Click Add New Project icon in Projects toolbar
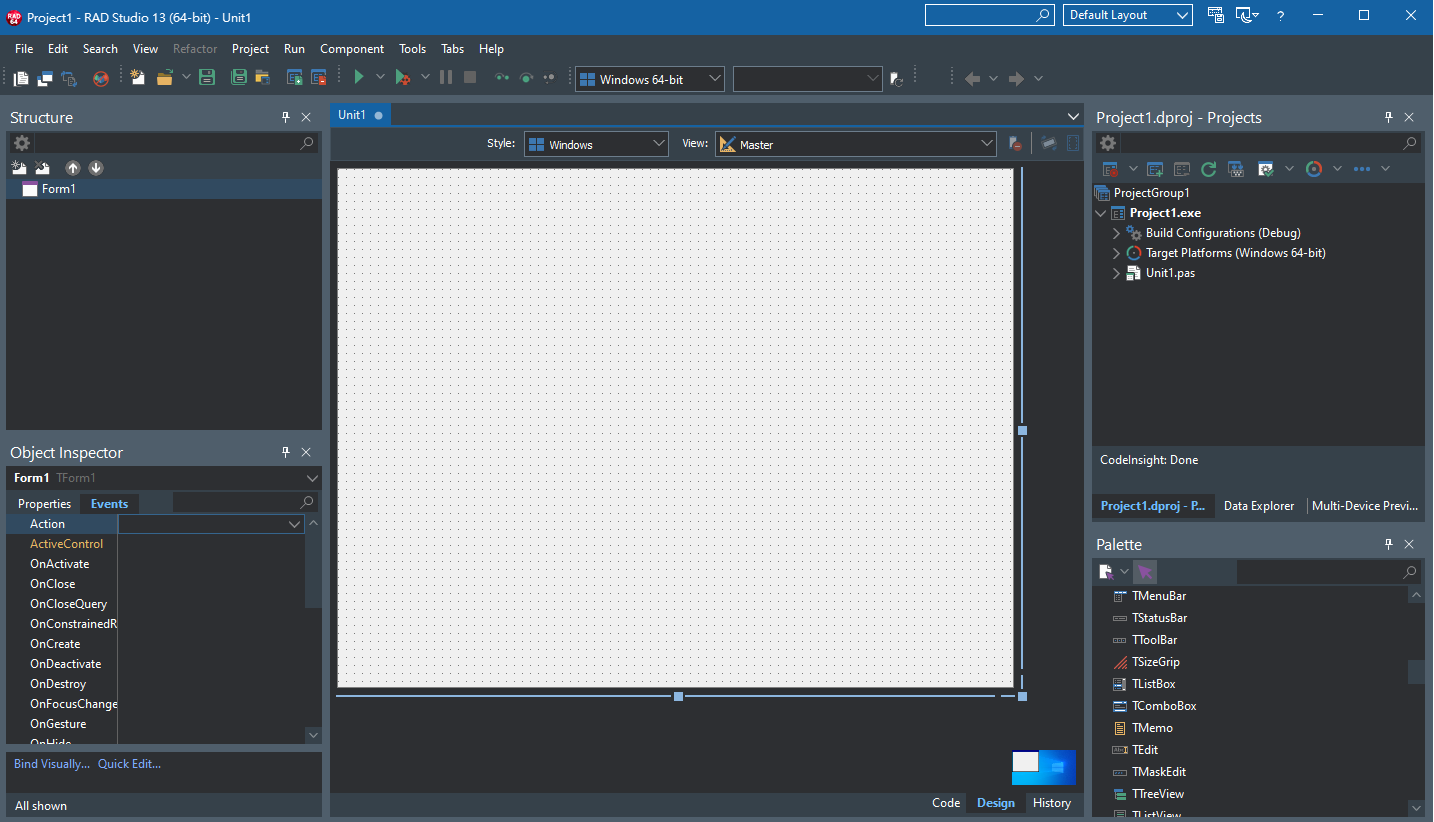 coord(1155,169)
